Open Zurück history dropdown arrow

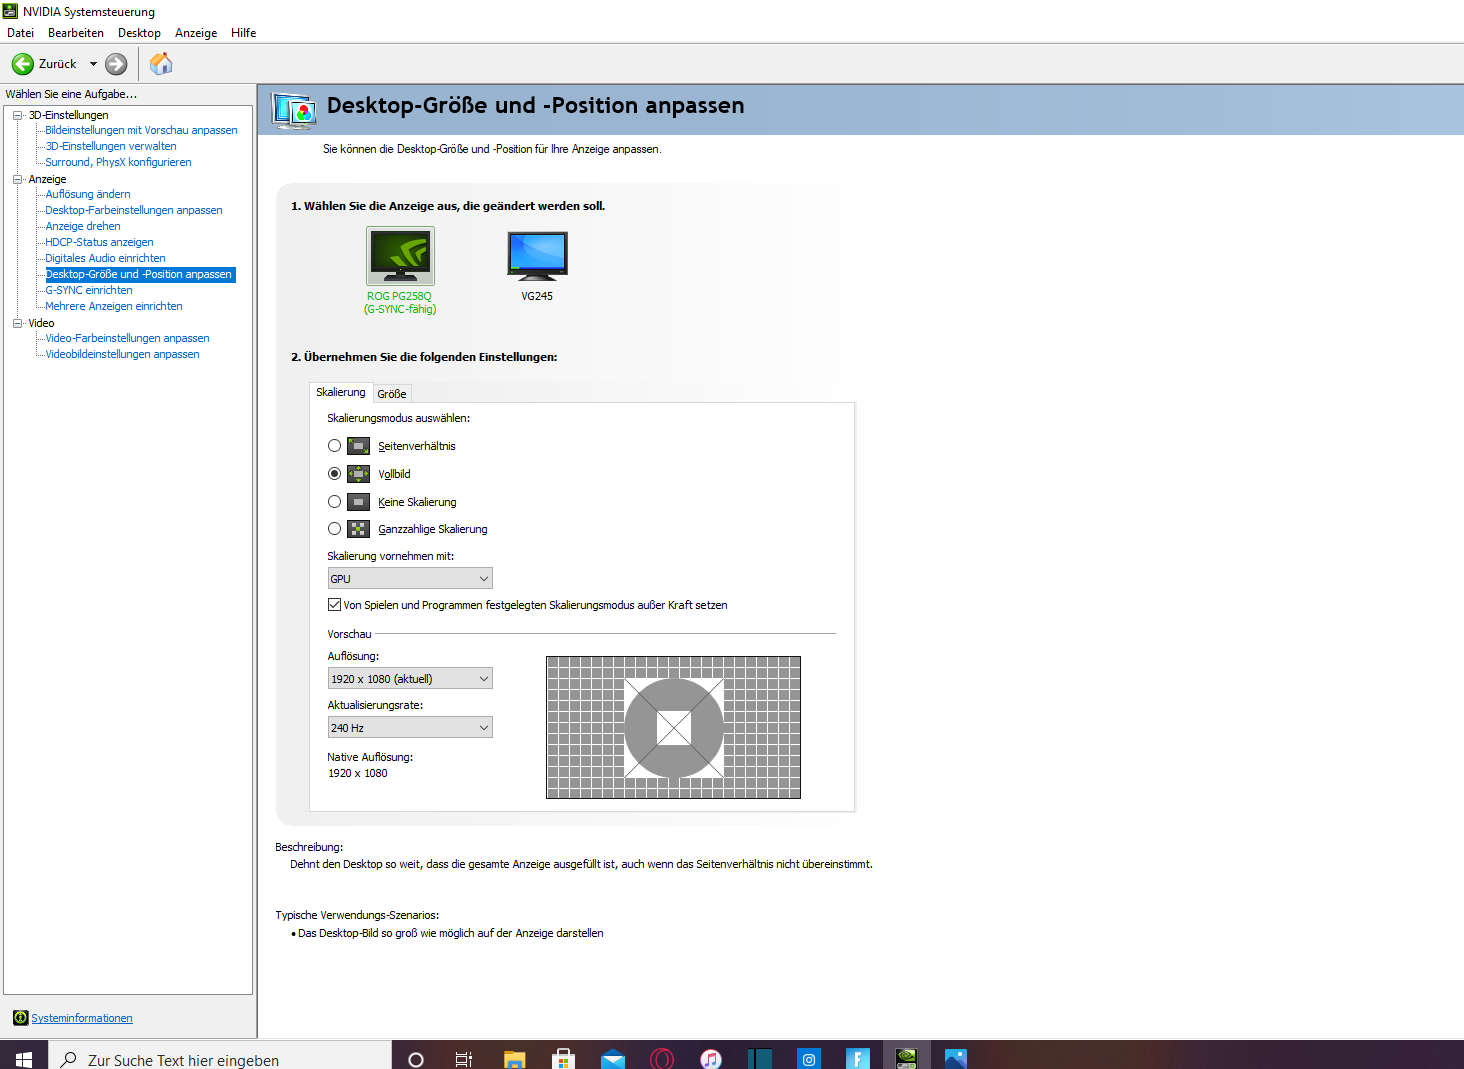[93, 64]
